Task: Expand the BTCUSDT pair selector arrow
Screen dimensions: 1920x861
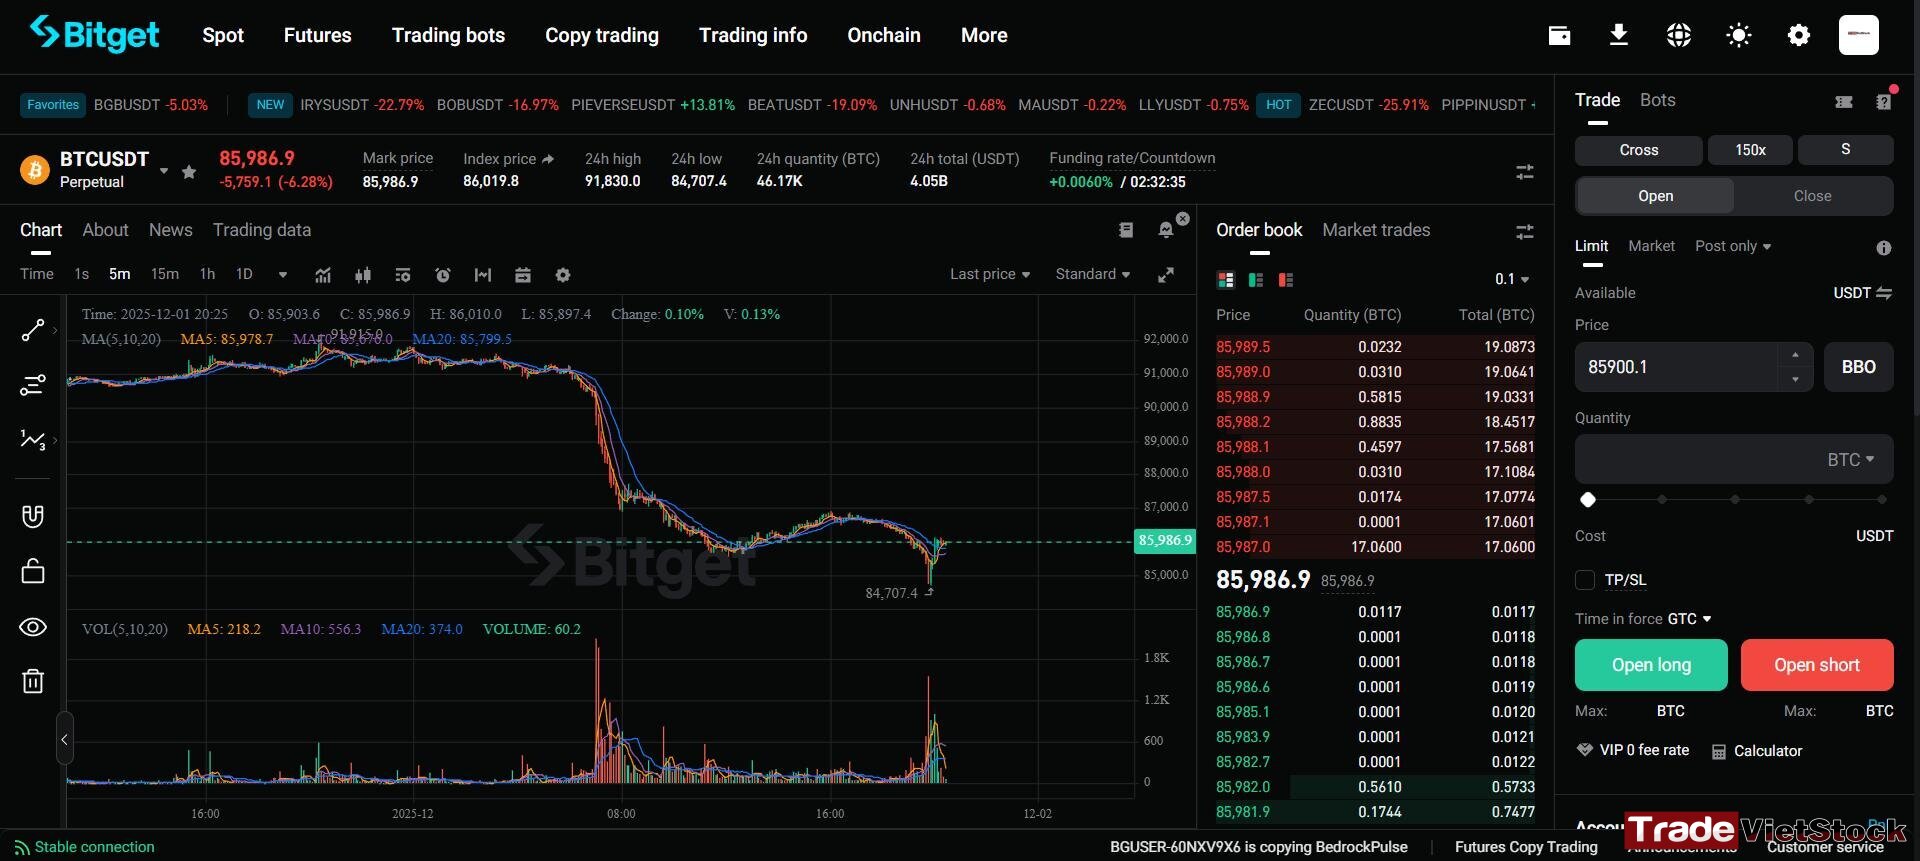Action: coord(164,171)
